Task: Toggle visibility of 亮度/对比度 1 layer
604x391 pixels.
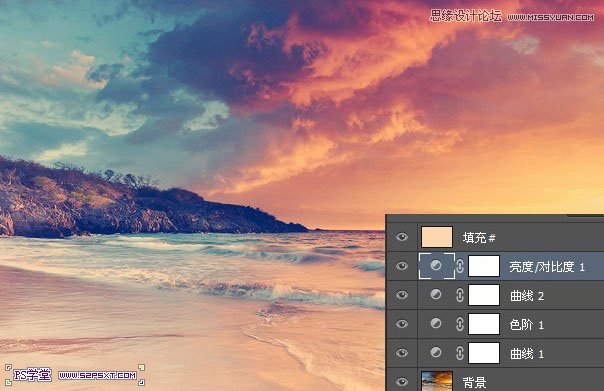Action: pyautogui.click(x=402, y=266)
